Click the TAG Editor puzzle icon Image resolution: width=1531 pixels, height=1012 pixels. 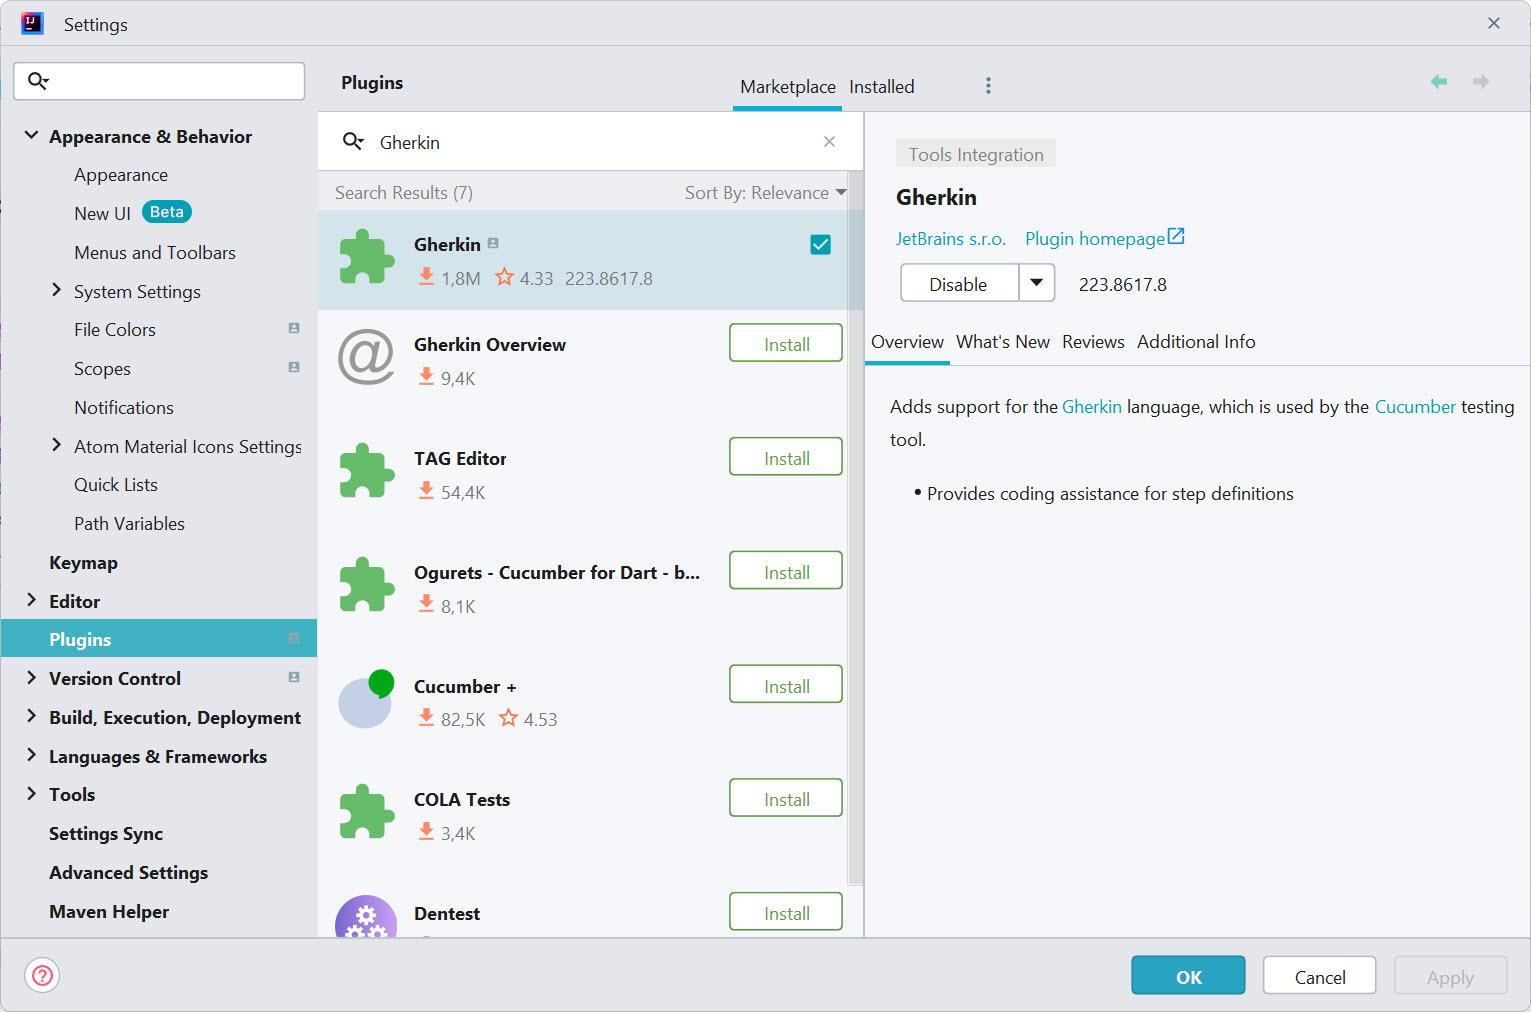click(x=367, y=471)
